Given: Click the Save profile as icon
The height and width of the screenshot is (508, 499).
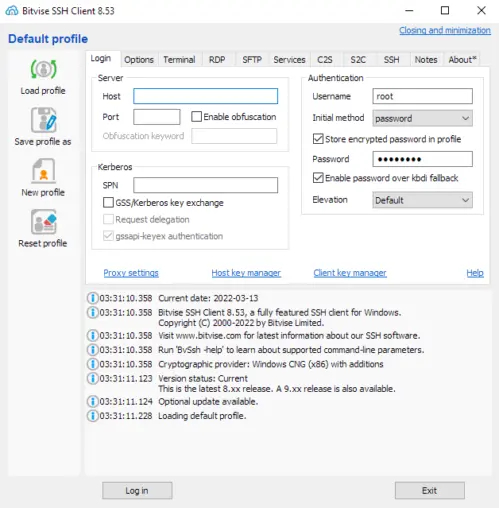Looking at the screenshot, I should pyautogui.click(x=44, y=120).
